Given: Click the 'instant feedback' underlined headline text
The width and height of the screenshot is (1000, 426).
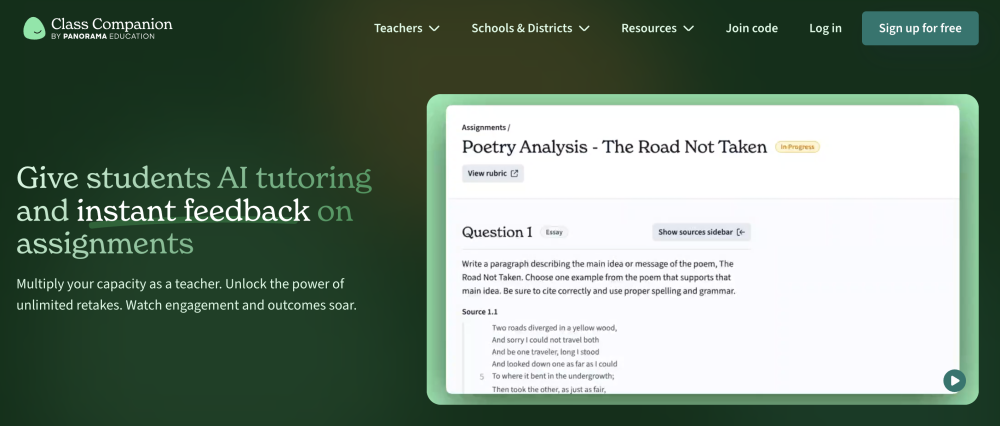Looking at the screenshot, I should pos(193,211).
